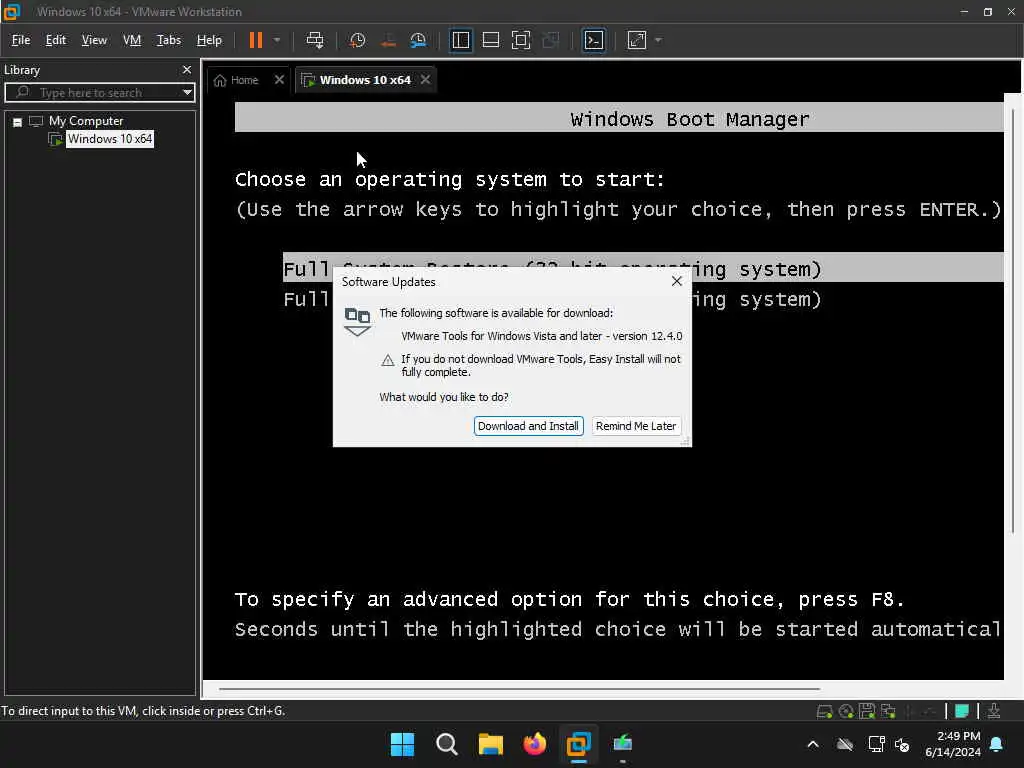Screen dimensions: 1024x768
Task: Open the Help menu
Action: click(209, 40)
